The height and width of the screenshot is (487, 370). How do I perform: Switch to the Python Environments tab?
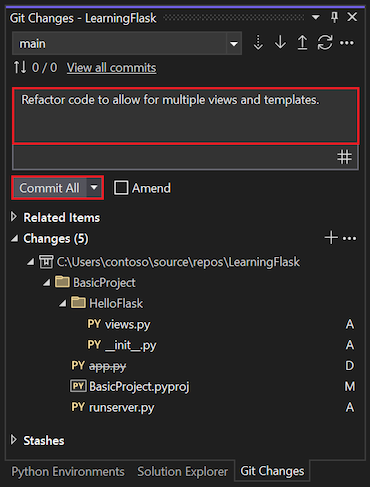pyautogui.click(x=68, y=472)
